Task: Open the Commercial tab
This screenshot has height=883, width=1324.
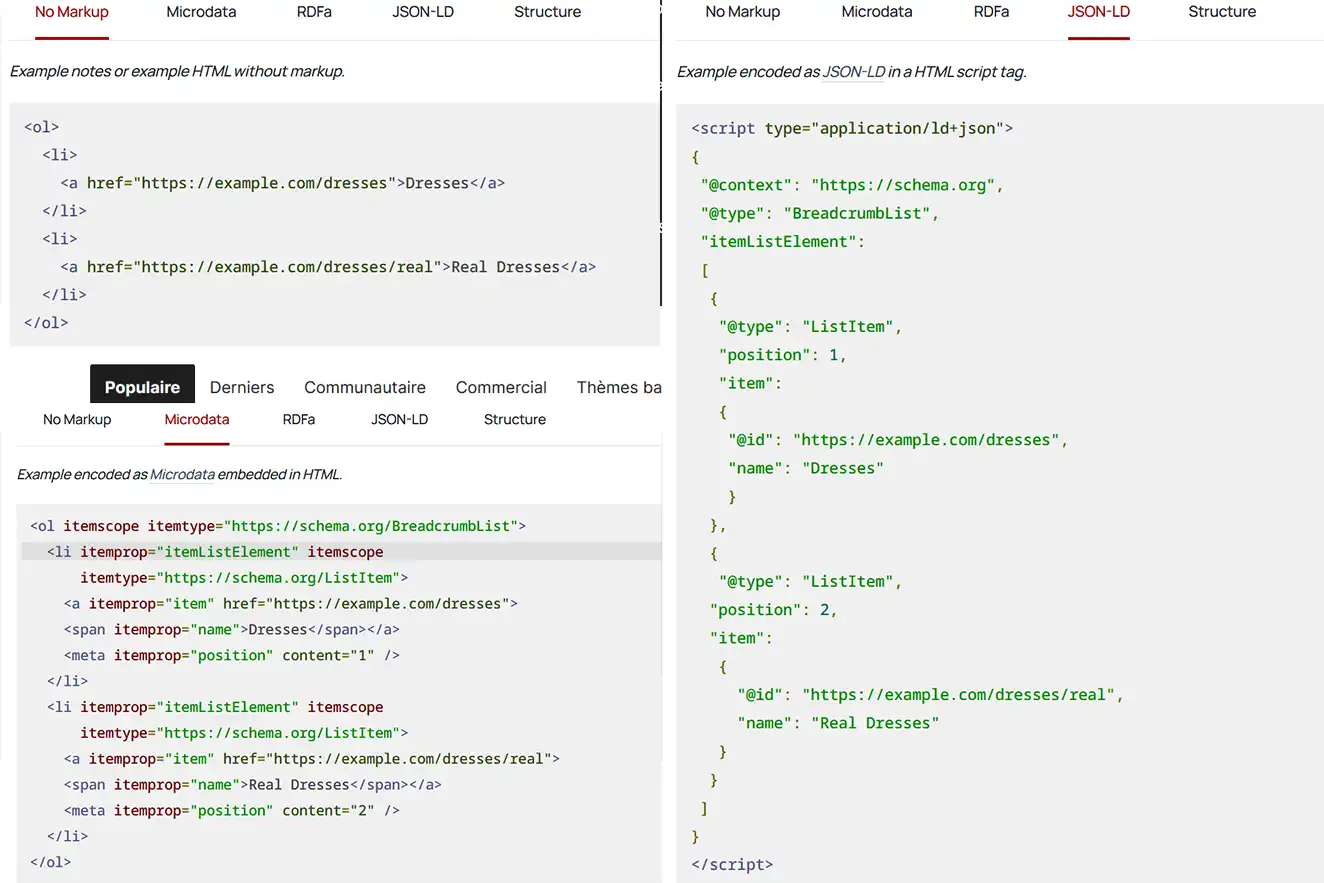Action: (x=501, y=387)
